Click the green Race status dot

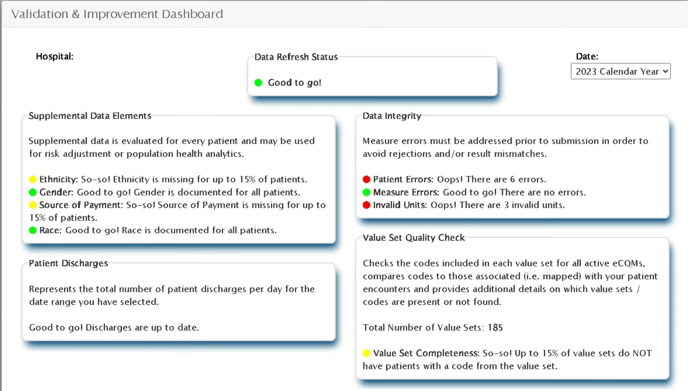pos(32,230)
